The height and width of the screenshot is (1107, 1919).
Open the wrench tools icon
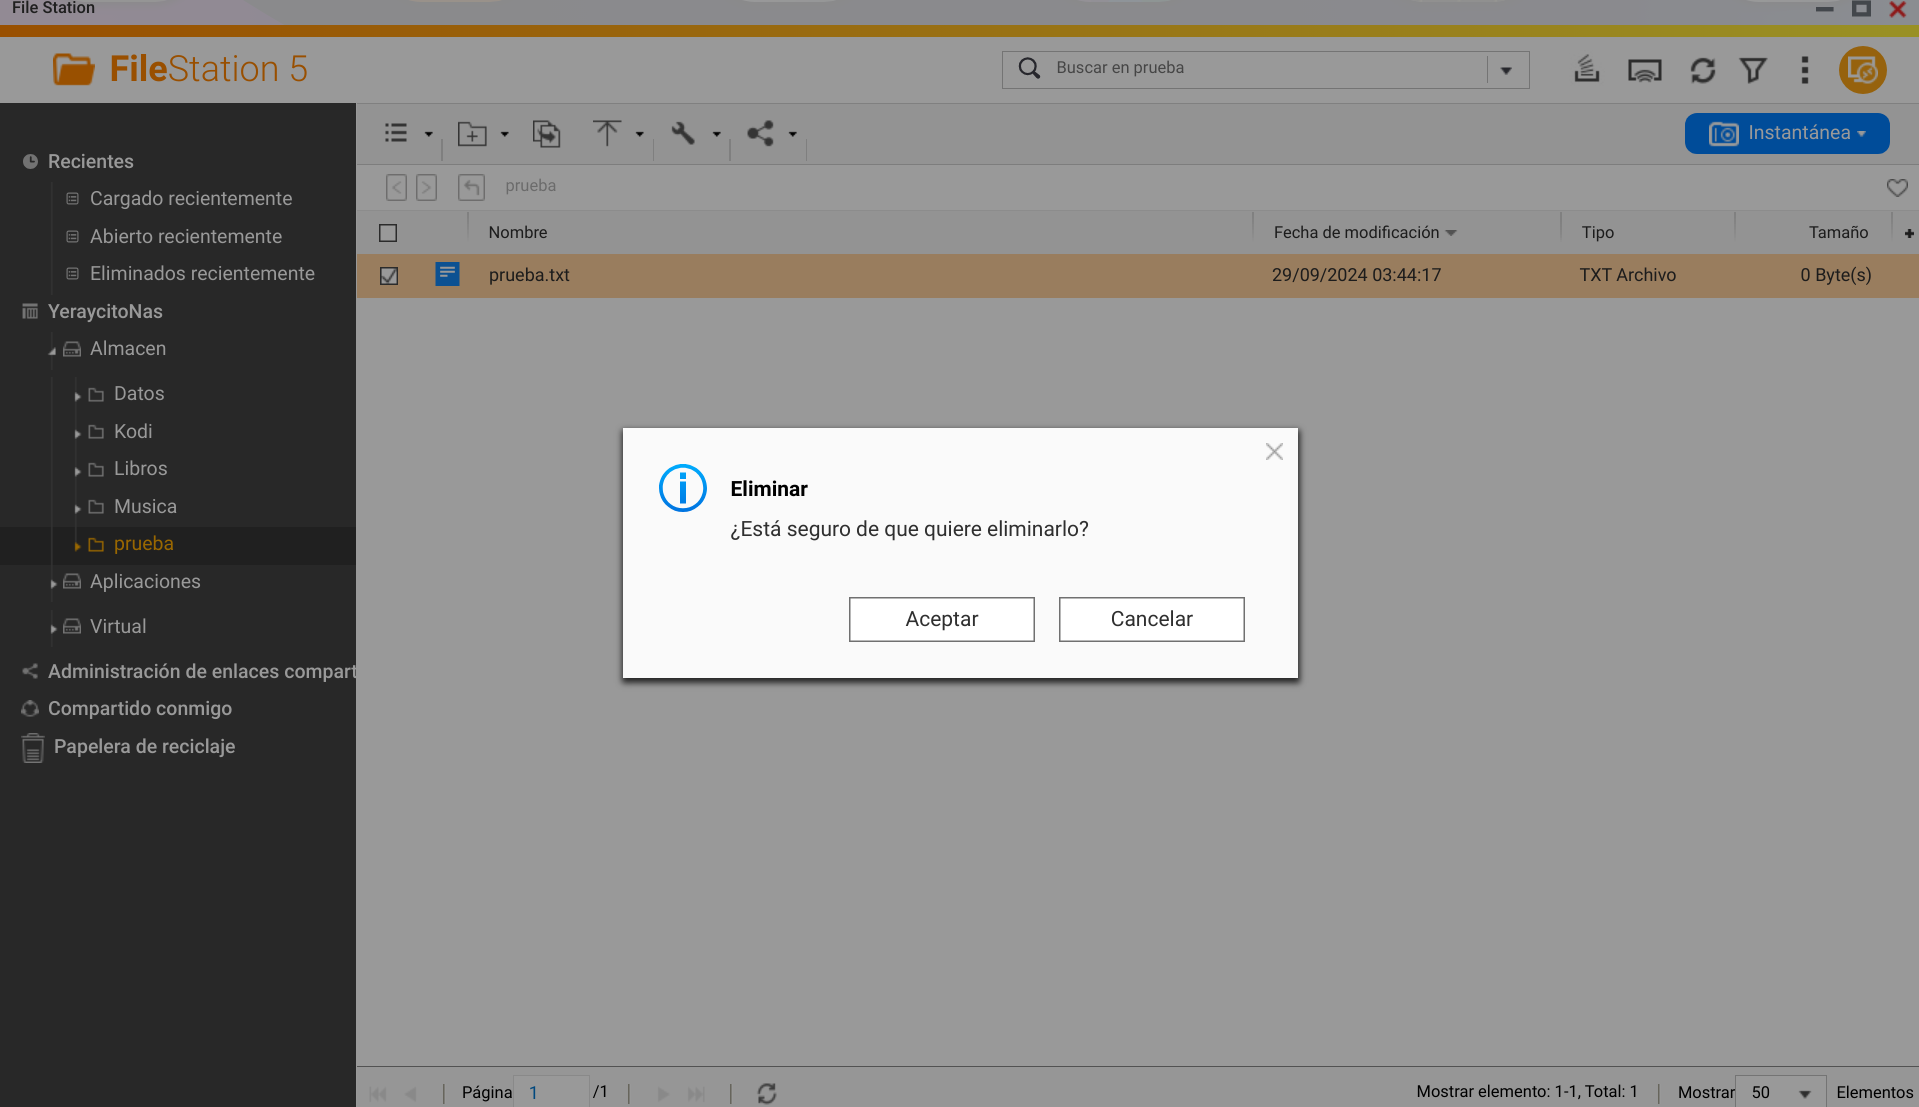pyautogui.click(x=683, y=134)
